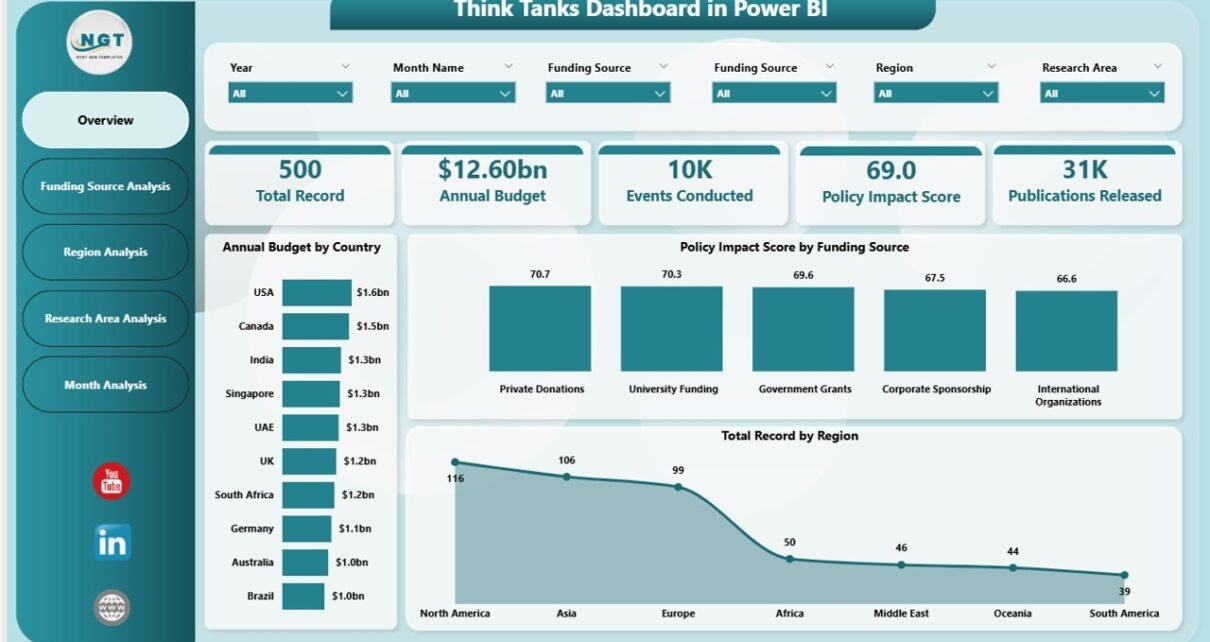
Task: Switch to the Overview page
Action: click(x=105, y=120)
